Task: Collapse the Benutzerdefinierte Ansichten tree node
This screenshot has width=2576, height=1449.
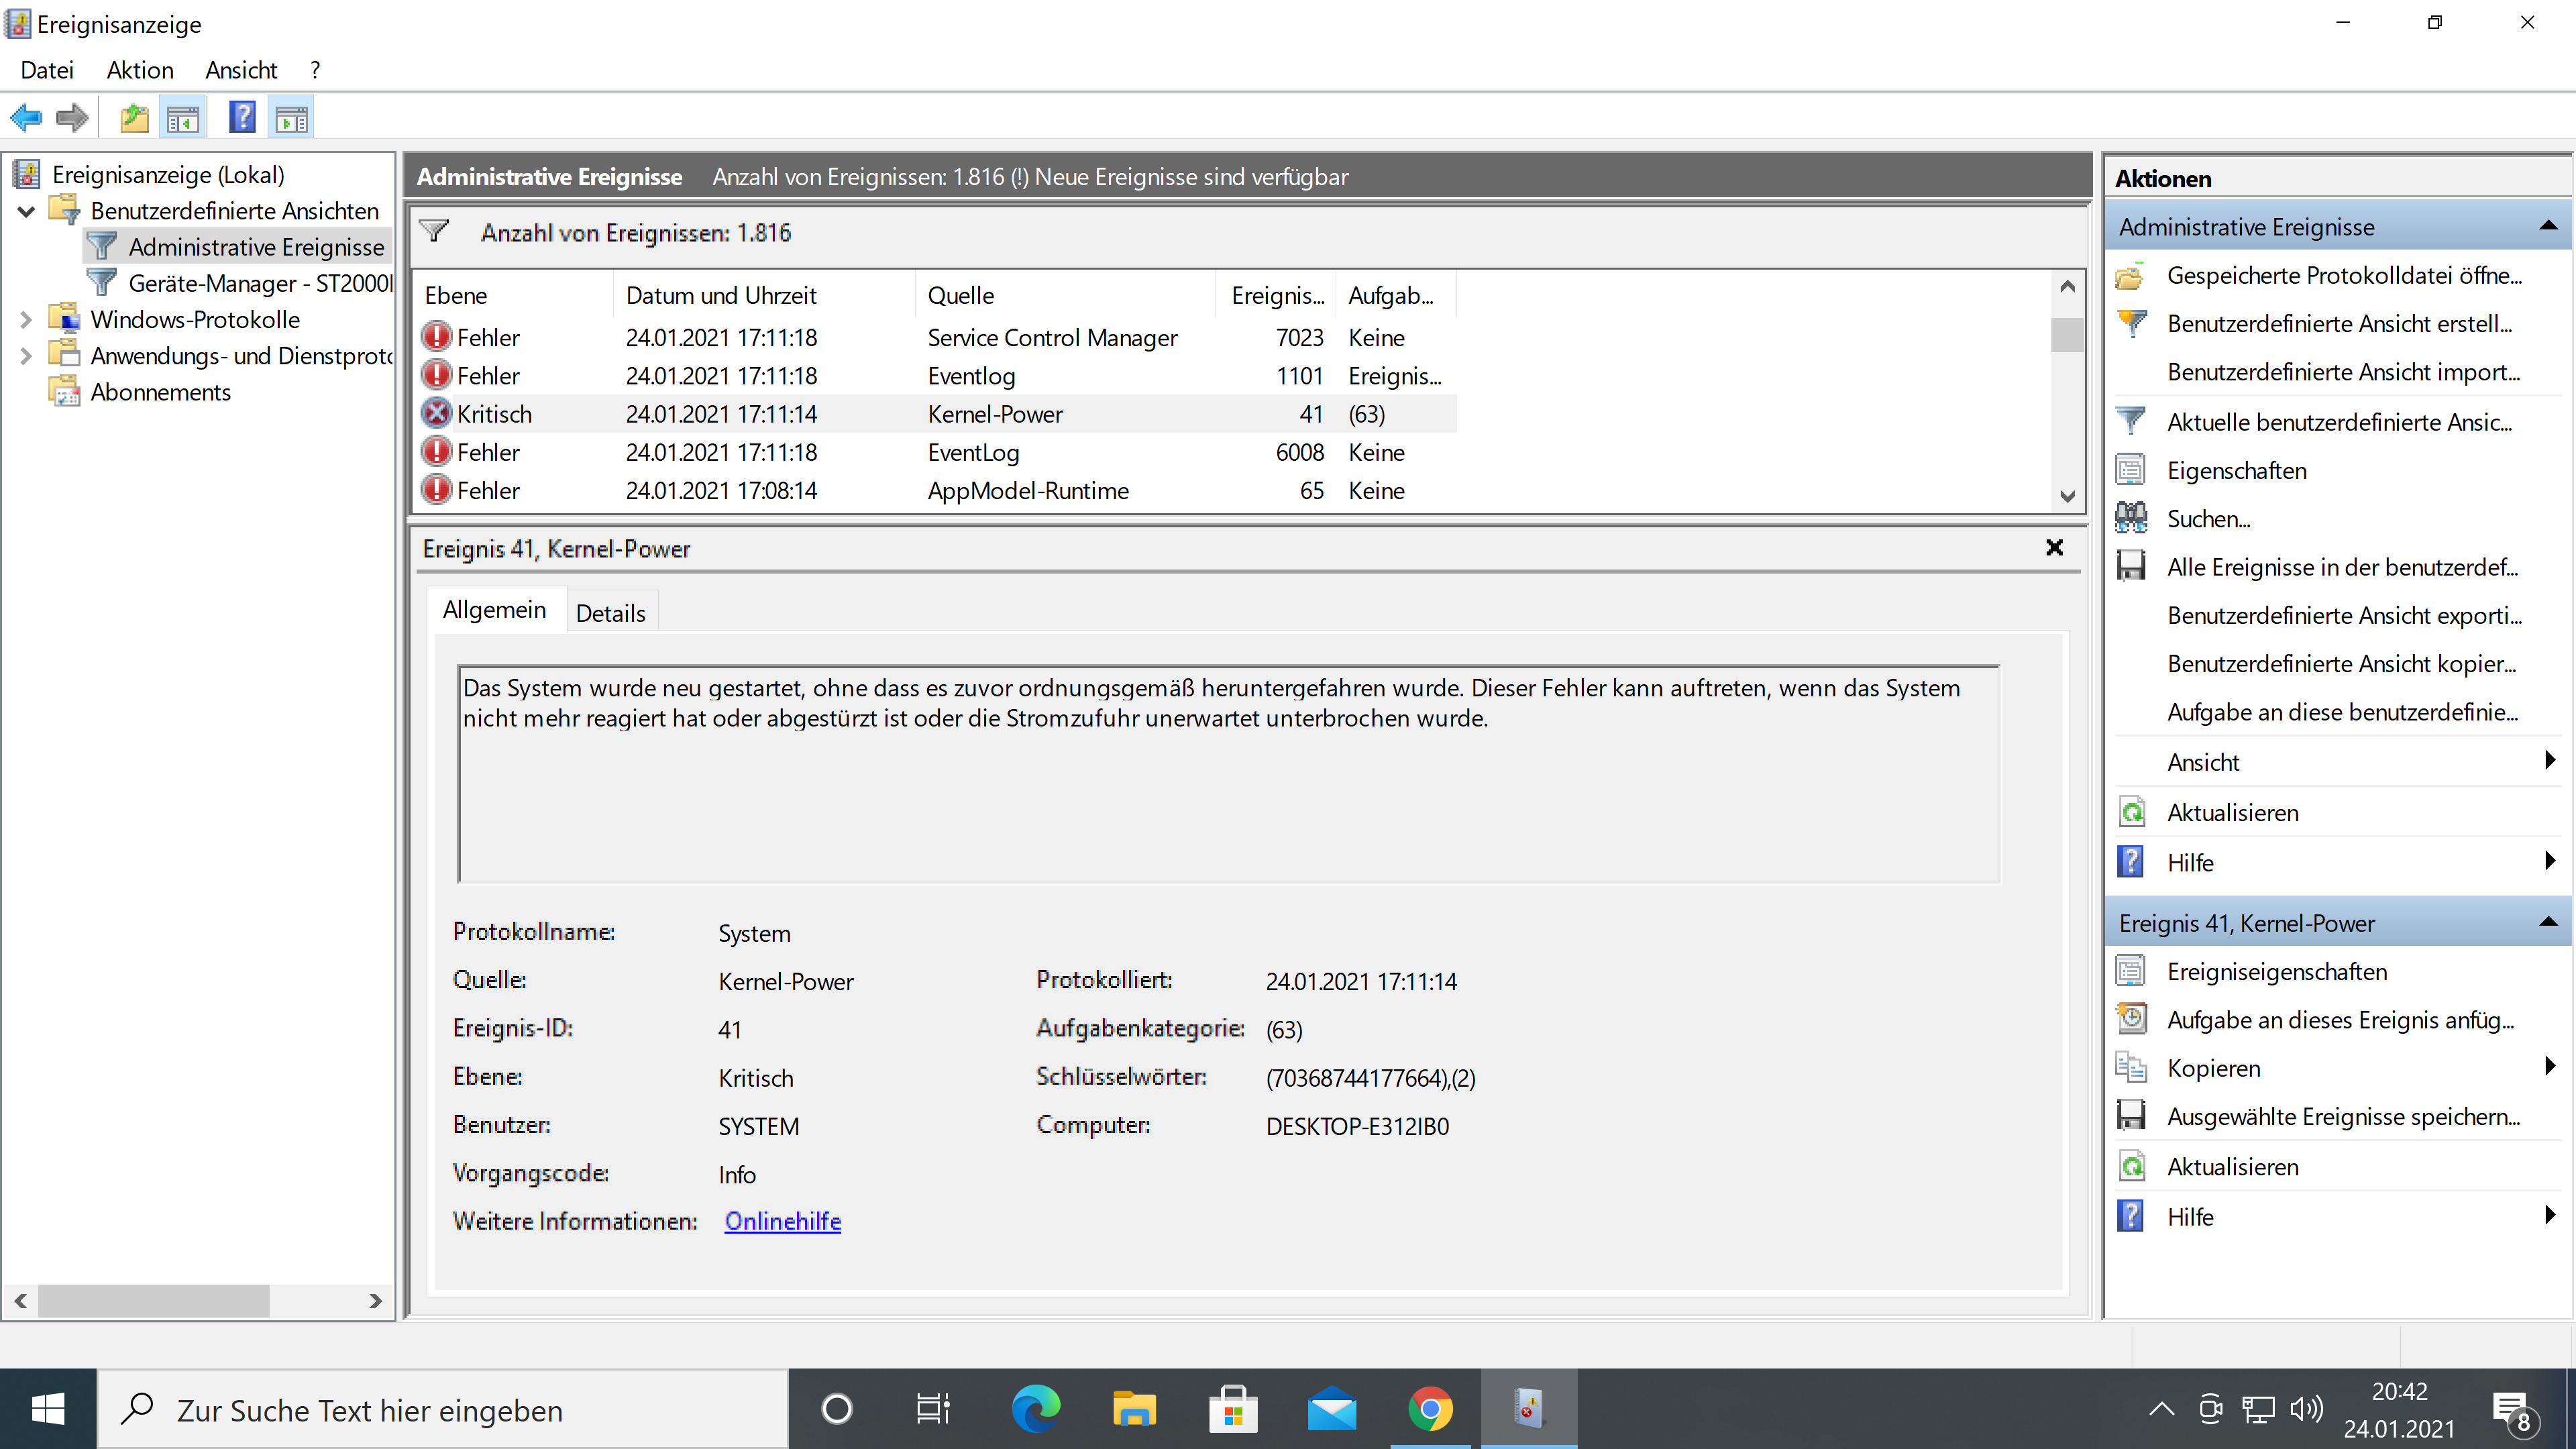Action: [27, 211]
